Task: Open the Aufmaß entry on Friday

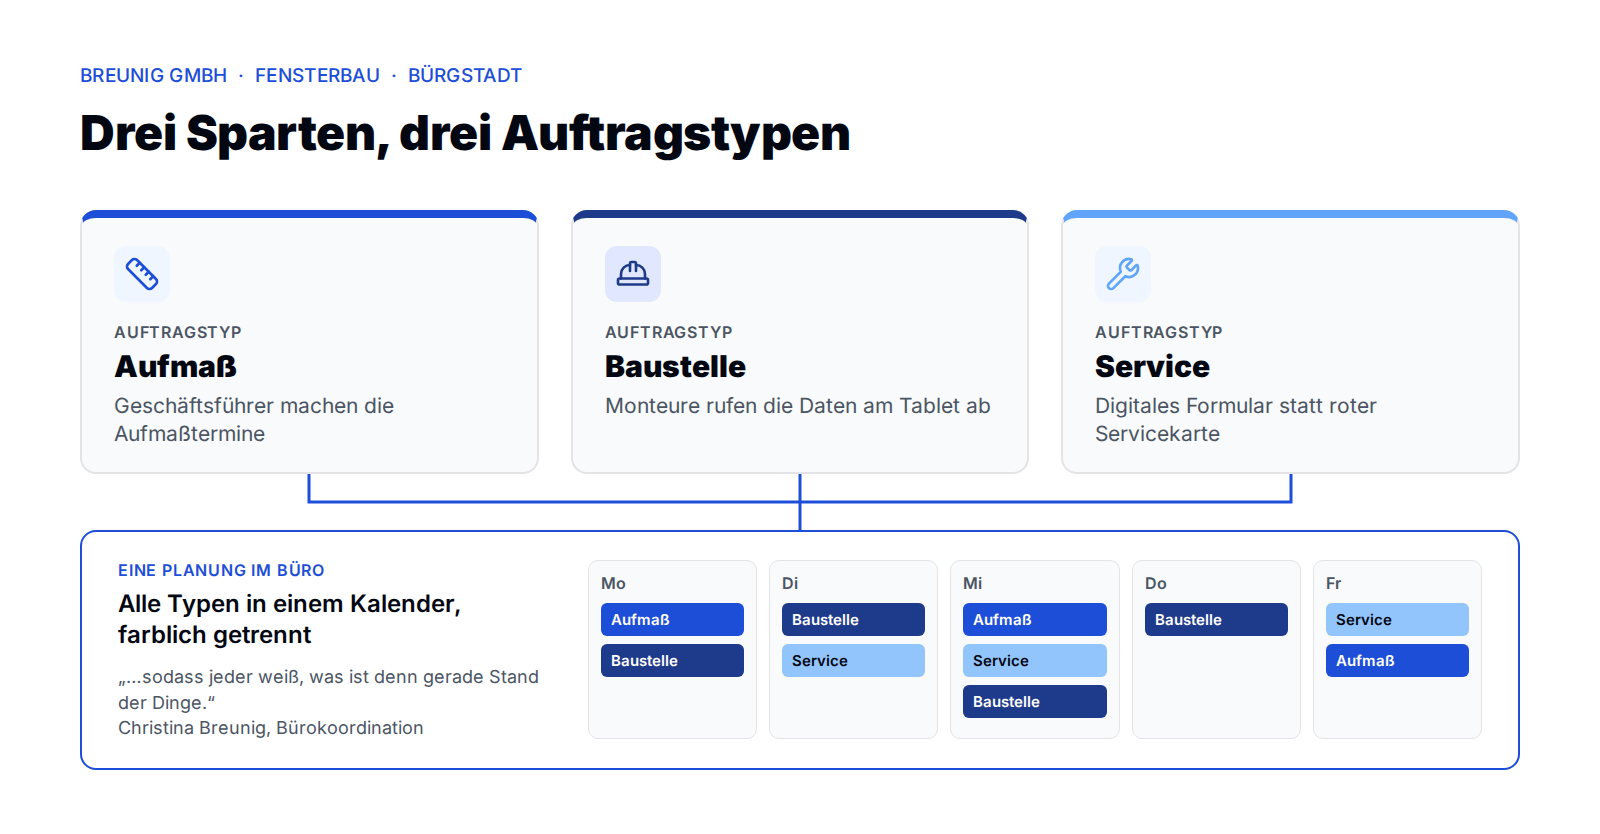Action: click(x=1397, y=661)
